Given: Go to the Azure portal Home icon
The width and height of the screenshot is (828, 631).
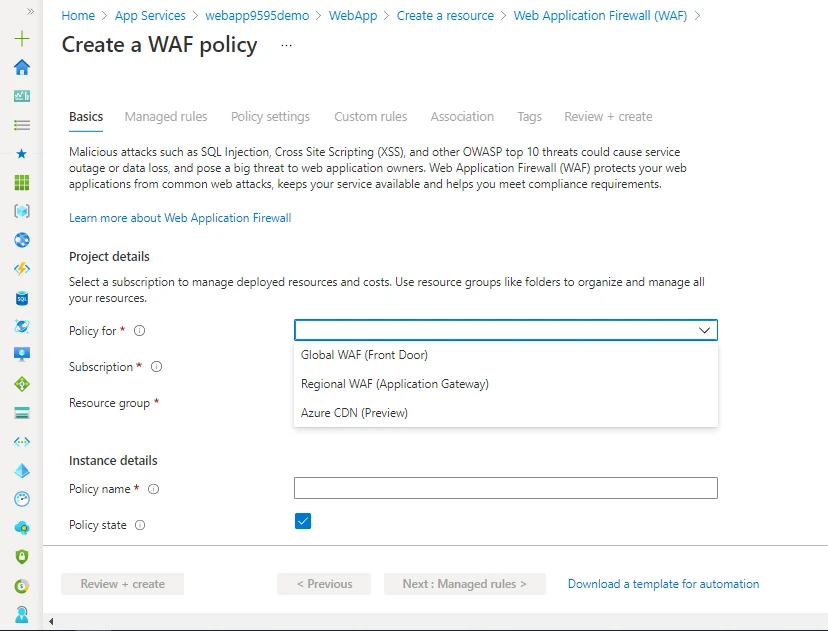Looking at the screenshot, I should coord(21,67).
